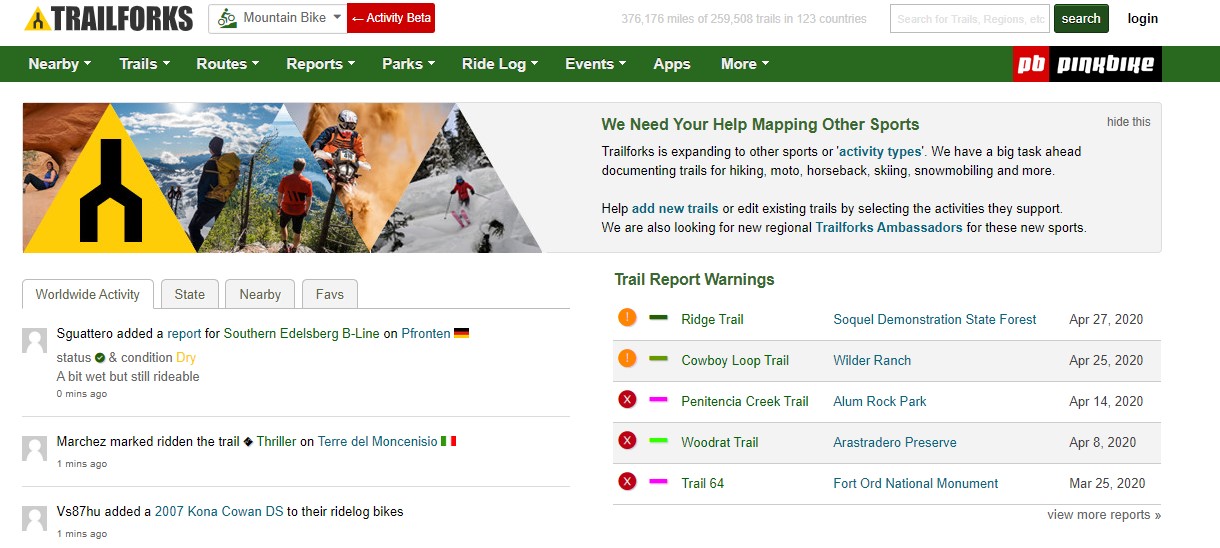
Task: Open Southern Edelsberg B-Line trail link
Action: point(301,334)
